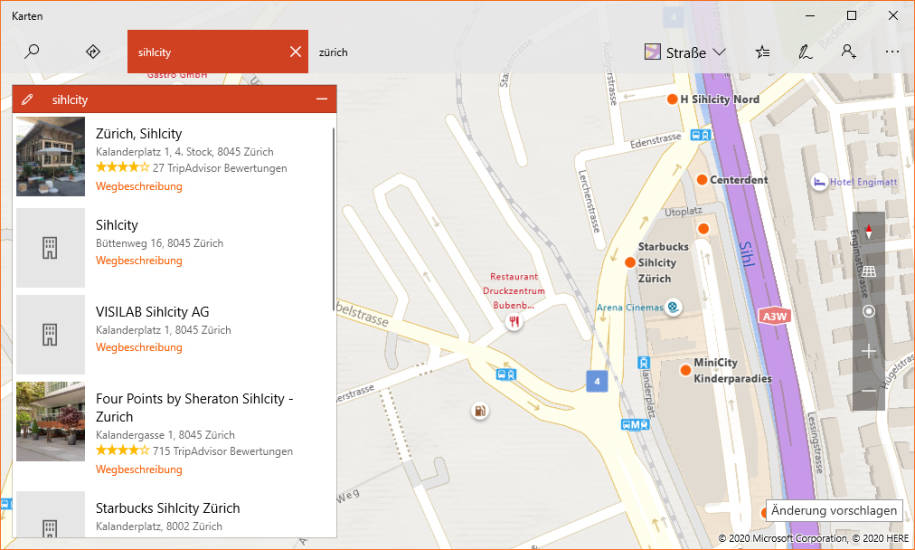Click the results list scrollbar
This screenshot has width=915, height=550.
(x=334, y=220)
